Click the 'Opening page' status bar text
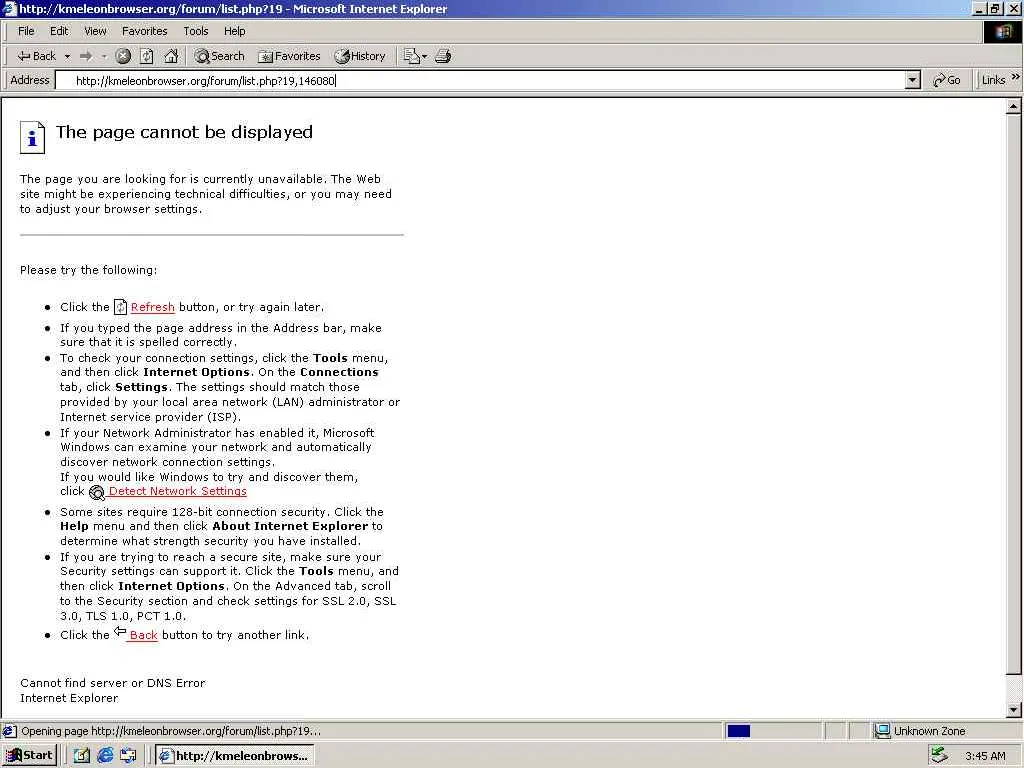This screenshot has width=1024, height=768. (x=171, y=731)
